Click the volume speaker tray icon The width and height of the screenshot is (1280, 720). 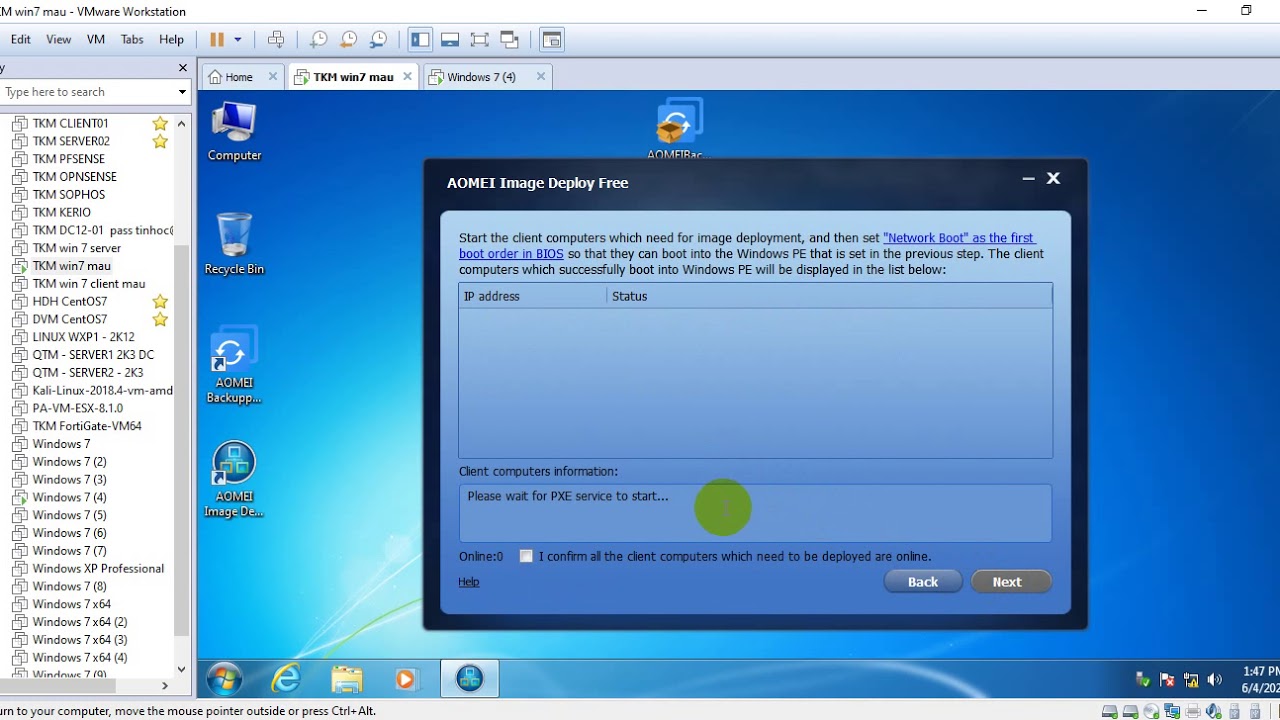point(1215,680)
